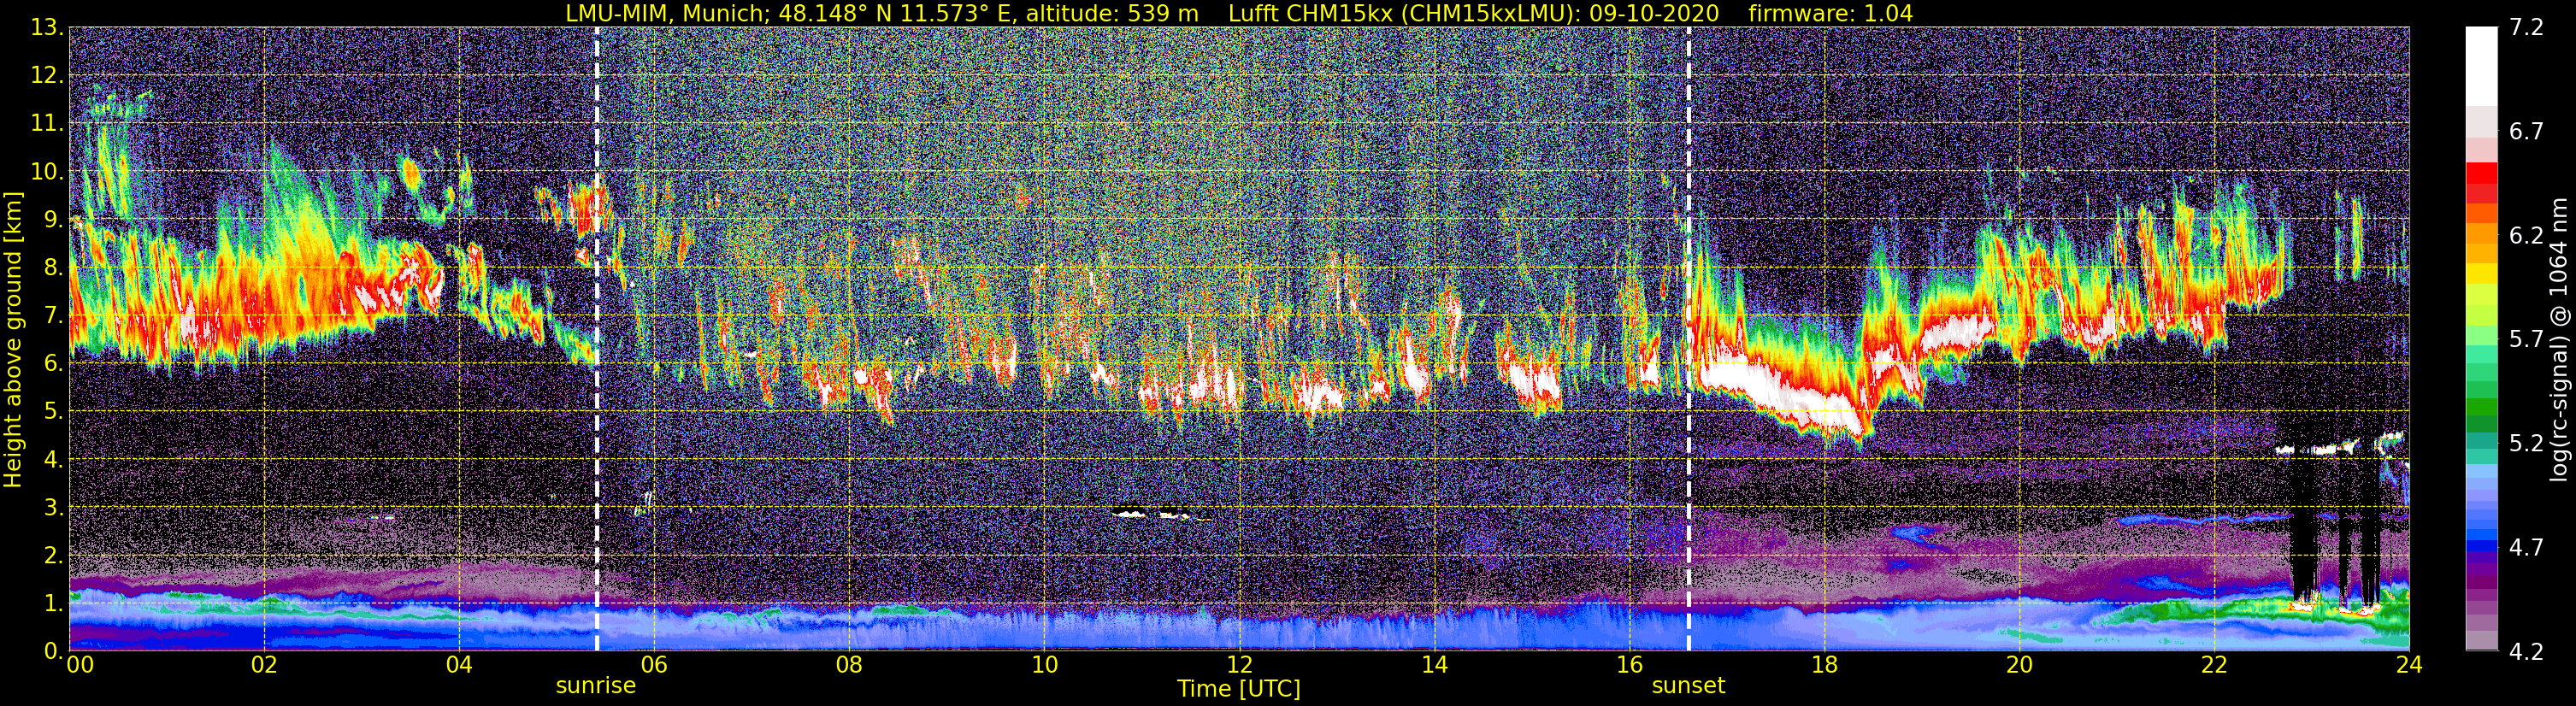This screenshot has width=2576, height=706.
Task: Click the blue segment of the colorbar
Action: coord(2481,545)
